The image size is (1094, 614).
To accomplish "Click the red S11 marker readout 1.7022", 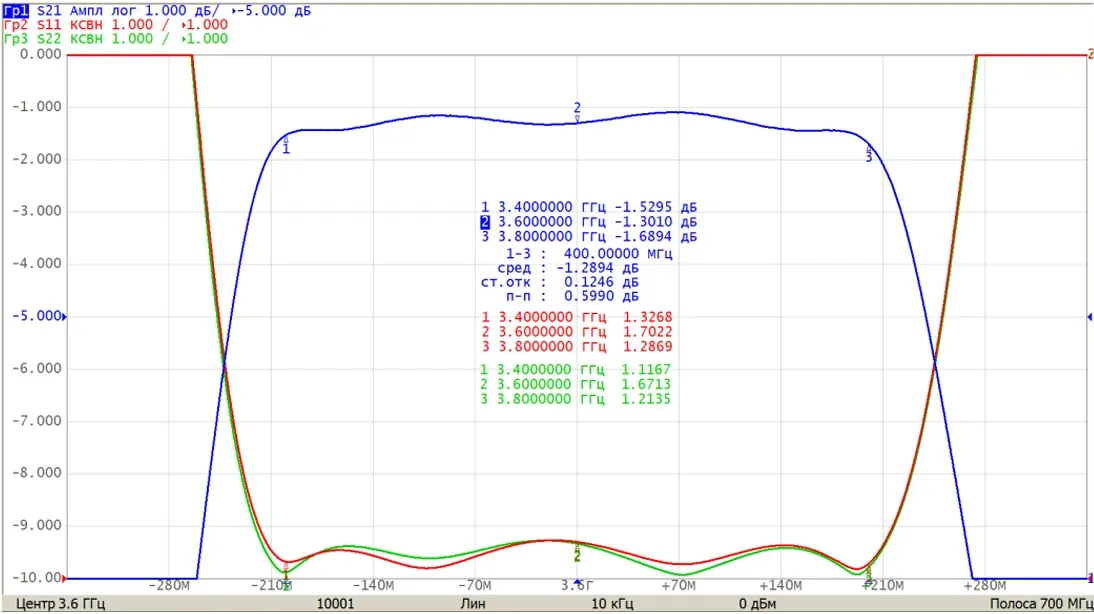I will tap(576, 332).
